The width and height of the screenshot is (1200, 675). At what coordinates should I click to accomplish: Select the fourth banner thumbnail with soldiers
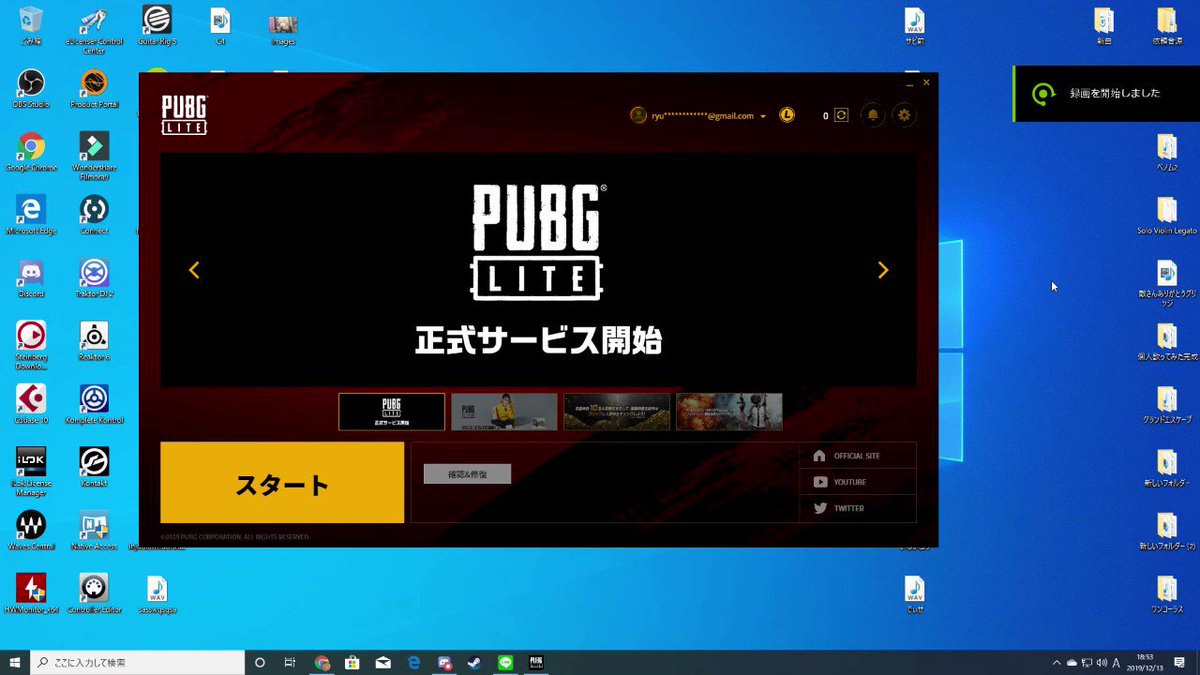pos(729,412)
